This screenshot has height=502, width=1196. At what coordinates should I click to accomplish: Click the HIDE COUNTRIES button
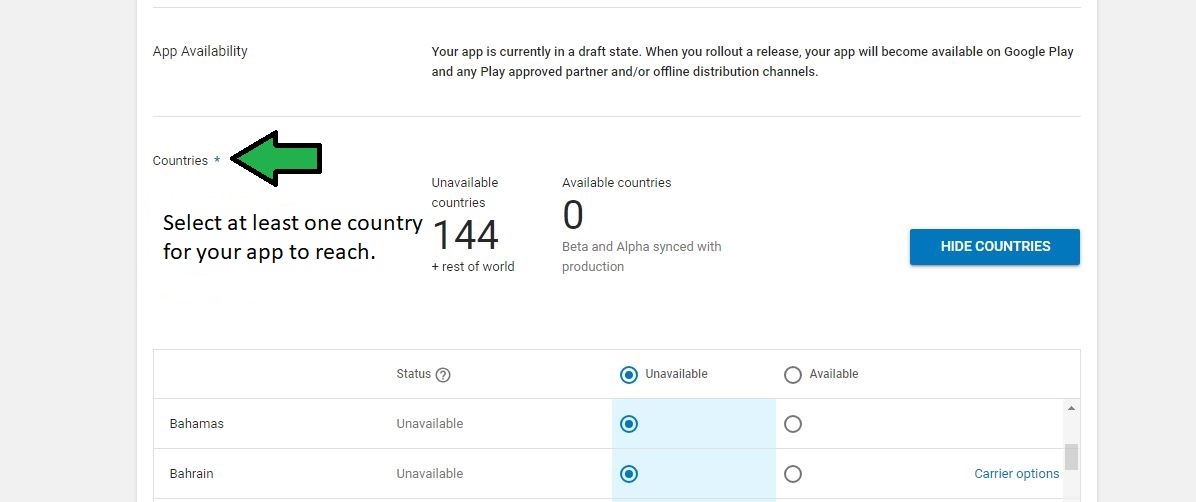[995, 246]
